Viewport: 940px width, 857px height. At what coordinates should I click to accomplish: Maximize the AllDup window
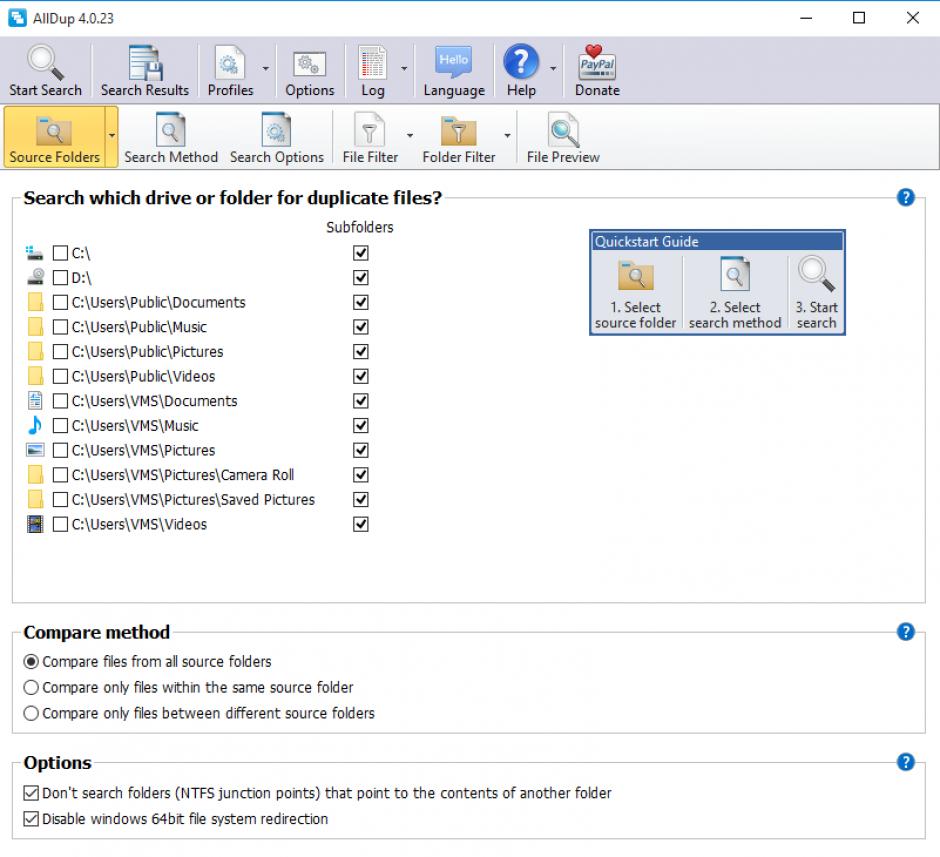point(858,18)
